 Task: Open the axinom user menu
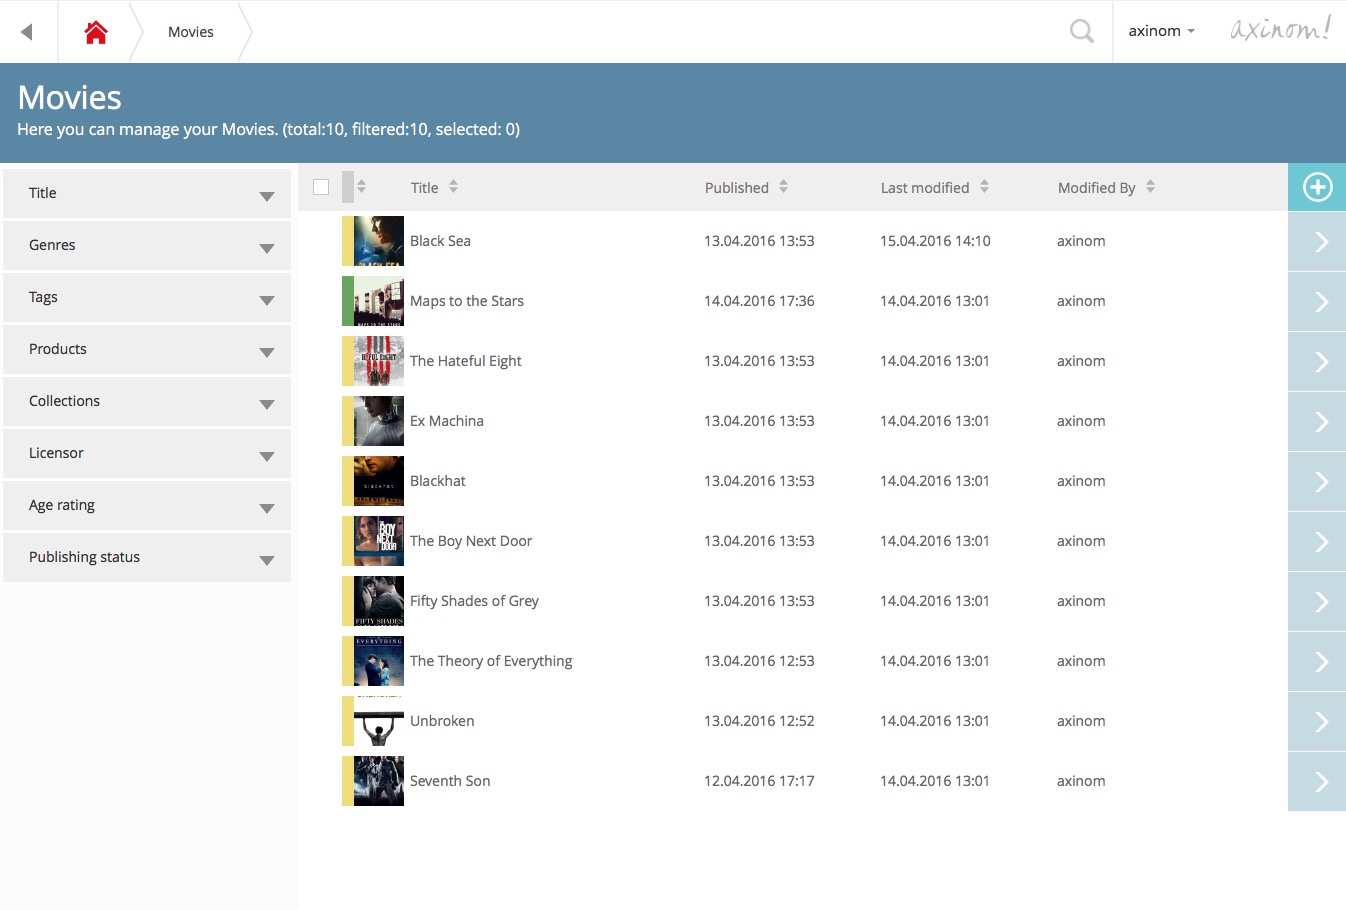(1161, 32)
